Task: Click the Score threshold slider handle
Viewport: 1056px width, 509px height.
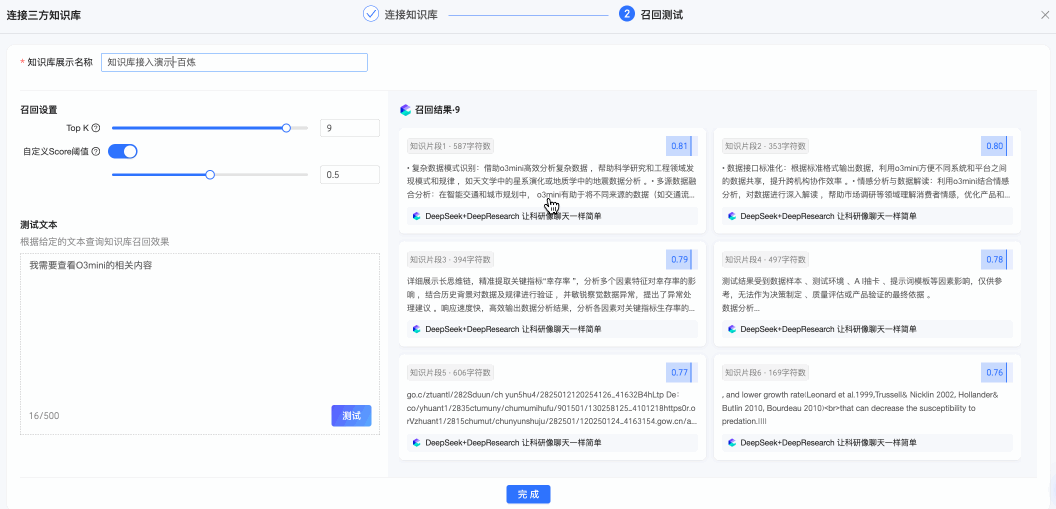Action: point(210,174)
